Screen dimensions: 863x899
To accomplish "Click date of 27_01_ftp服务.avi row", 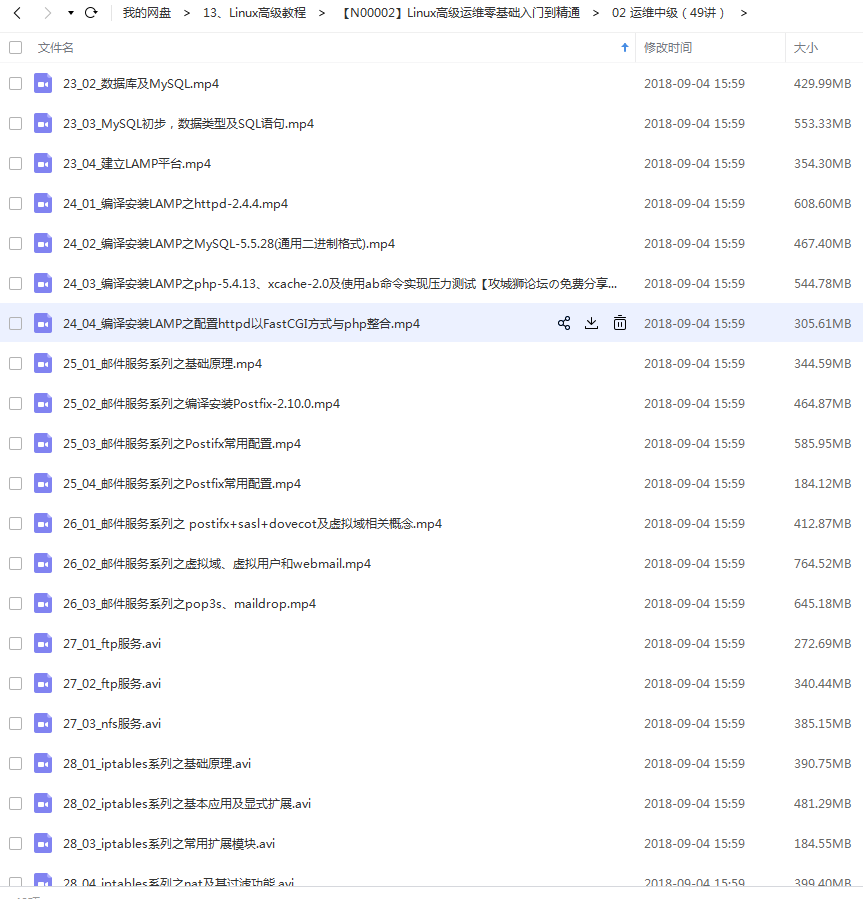I will coord(694,644).
